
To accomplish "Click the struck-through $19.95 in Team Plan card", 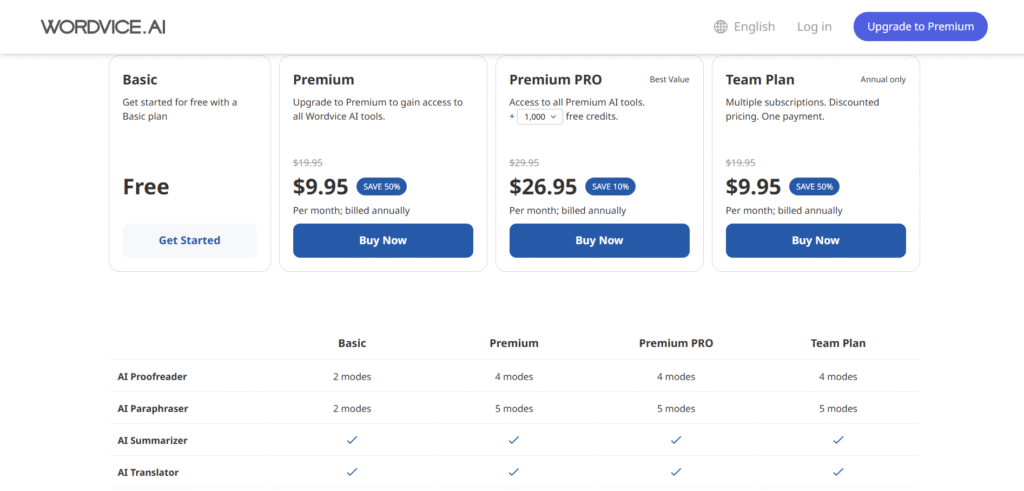I will point(741,163).
